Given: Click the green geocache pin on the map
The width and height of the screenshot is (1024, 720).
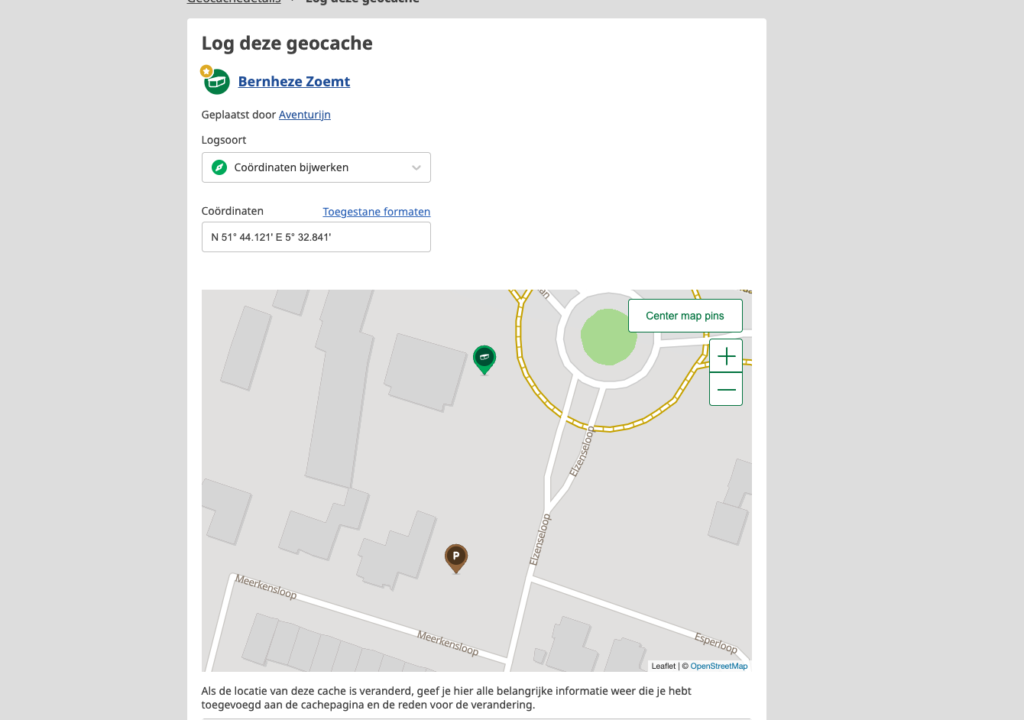Looking at the screenshot, I should point(485,358).
